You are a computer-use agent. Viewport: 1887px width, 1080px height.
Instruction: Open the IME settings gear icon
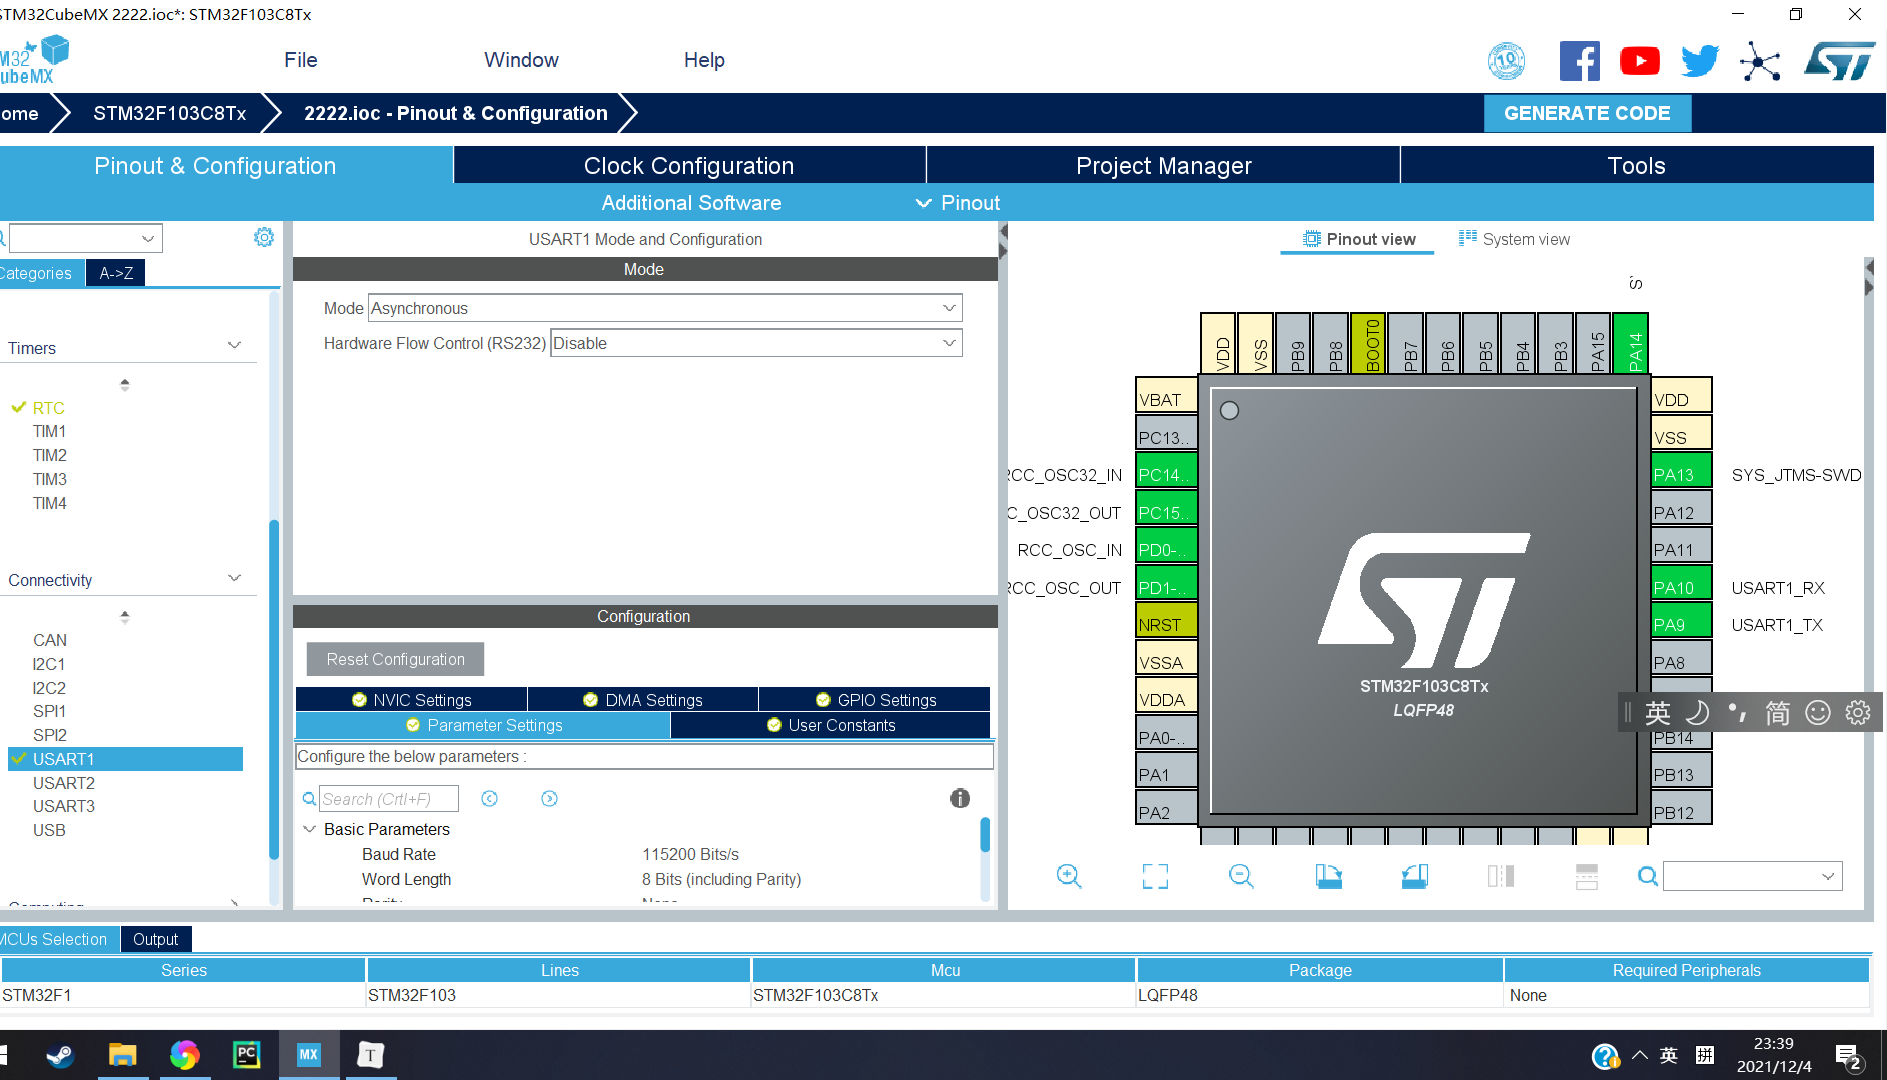point(1858,712)
